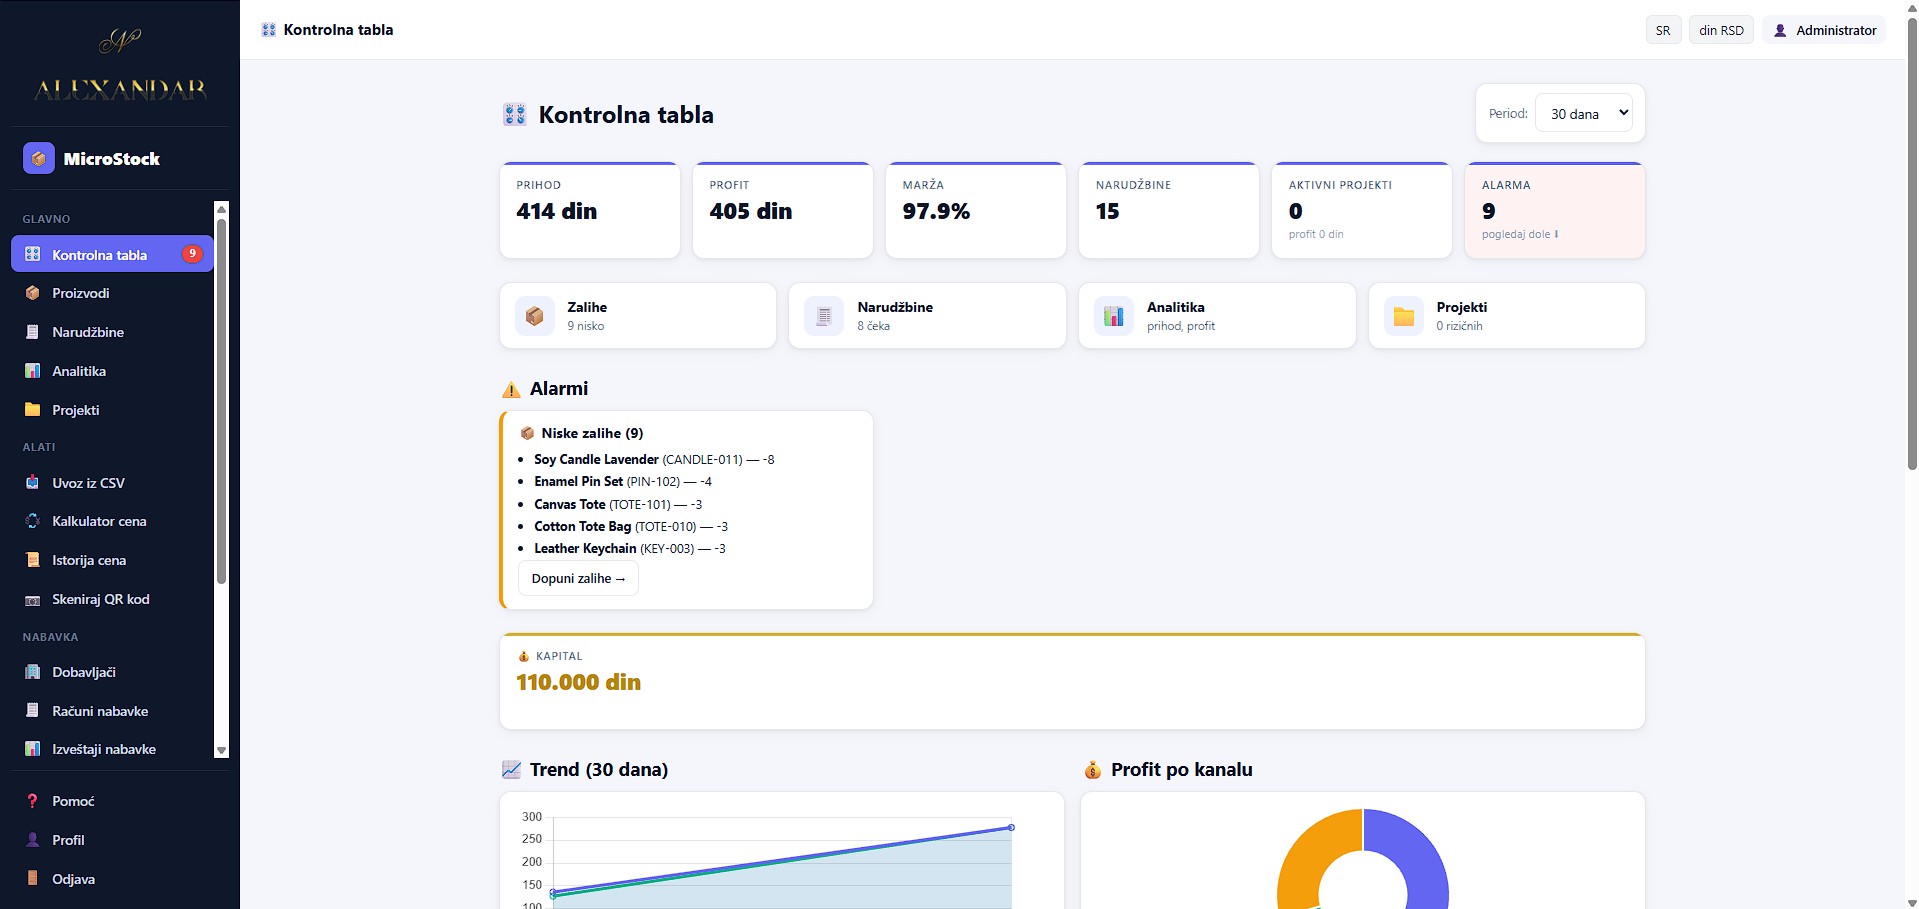Image resolution: width=1919 pixels, height=909 pixels.
Task: Click the Narudžbine sidebar document icon
Action: 33,332
